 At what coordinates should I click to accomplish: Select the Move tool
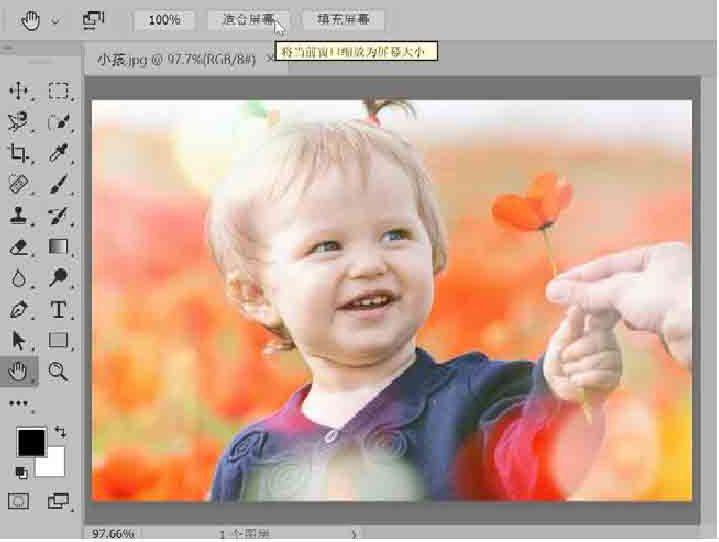pos(18,91)
